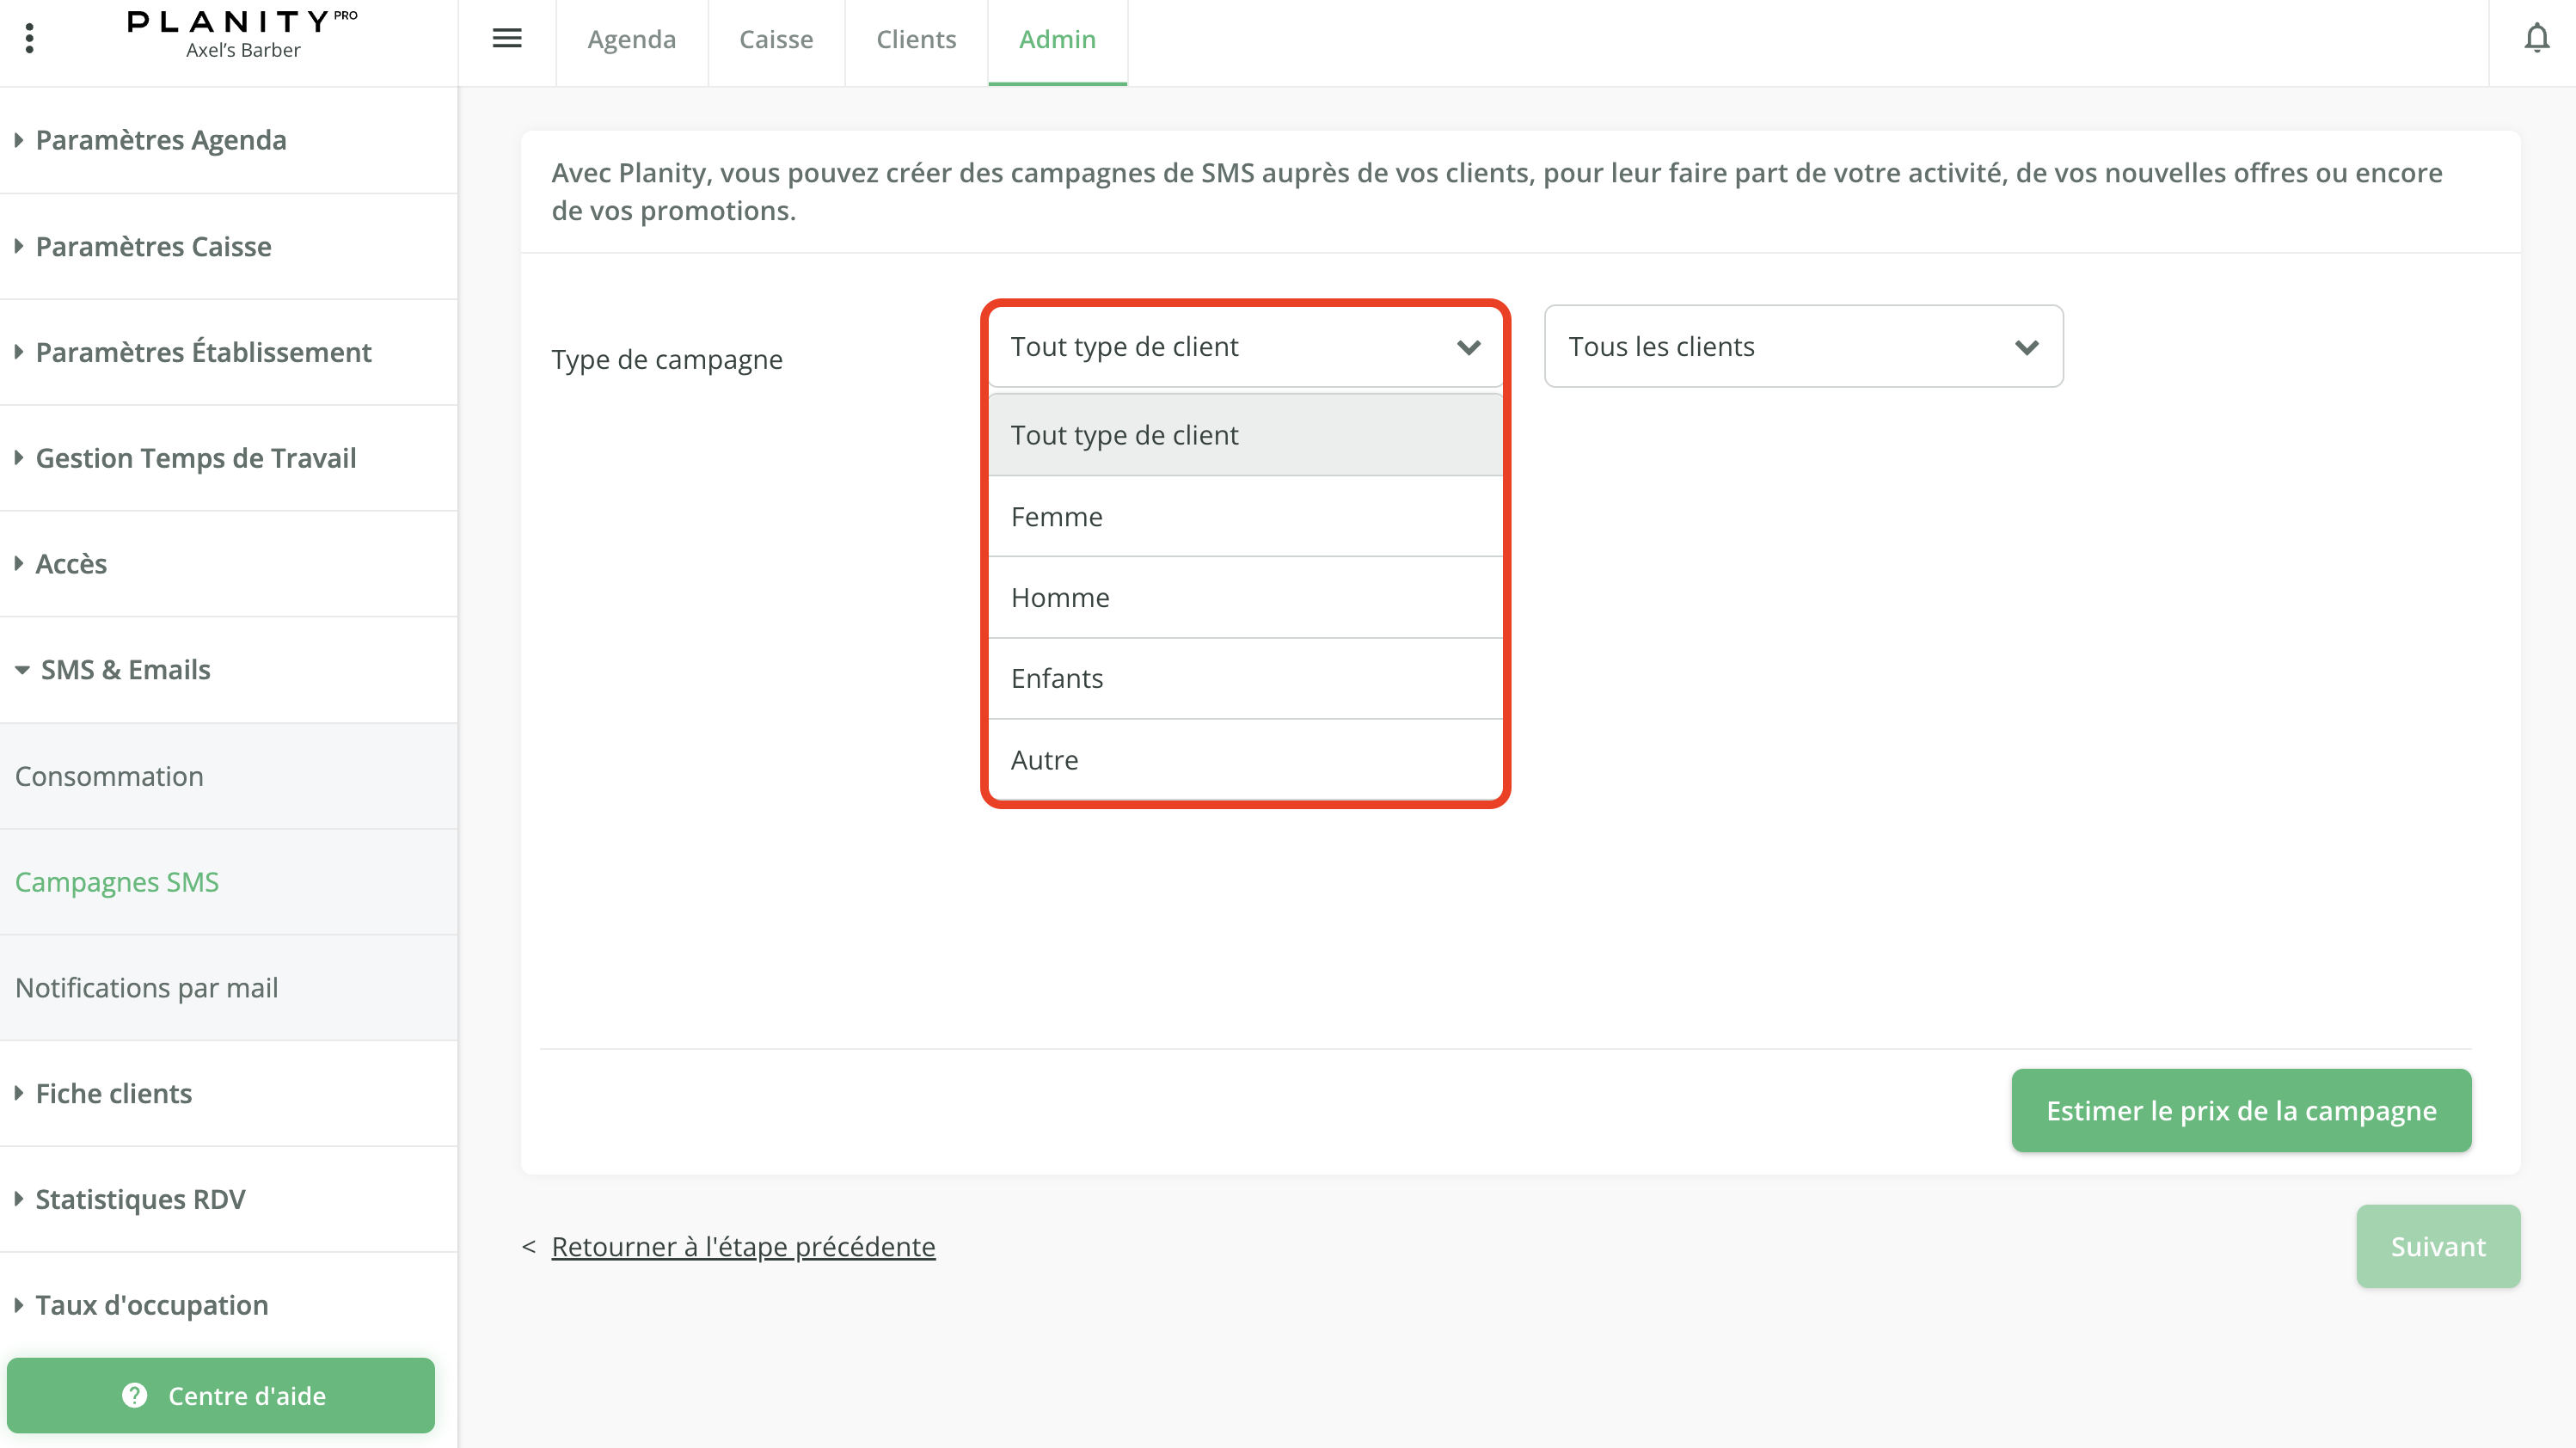Click Estimer le prix de la campagne
The image size is (2576, 1448).
coord(2240,1110)
